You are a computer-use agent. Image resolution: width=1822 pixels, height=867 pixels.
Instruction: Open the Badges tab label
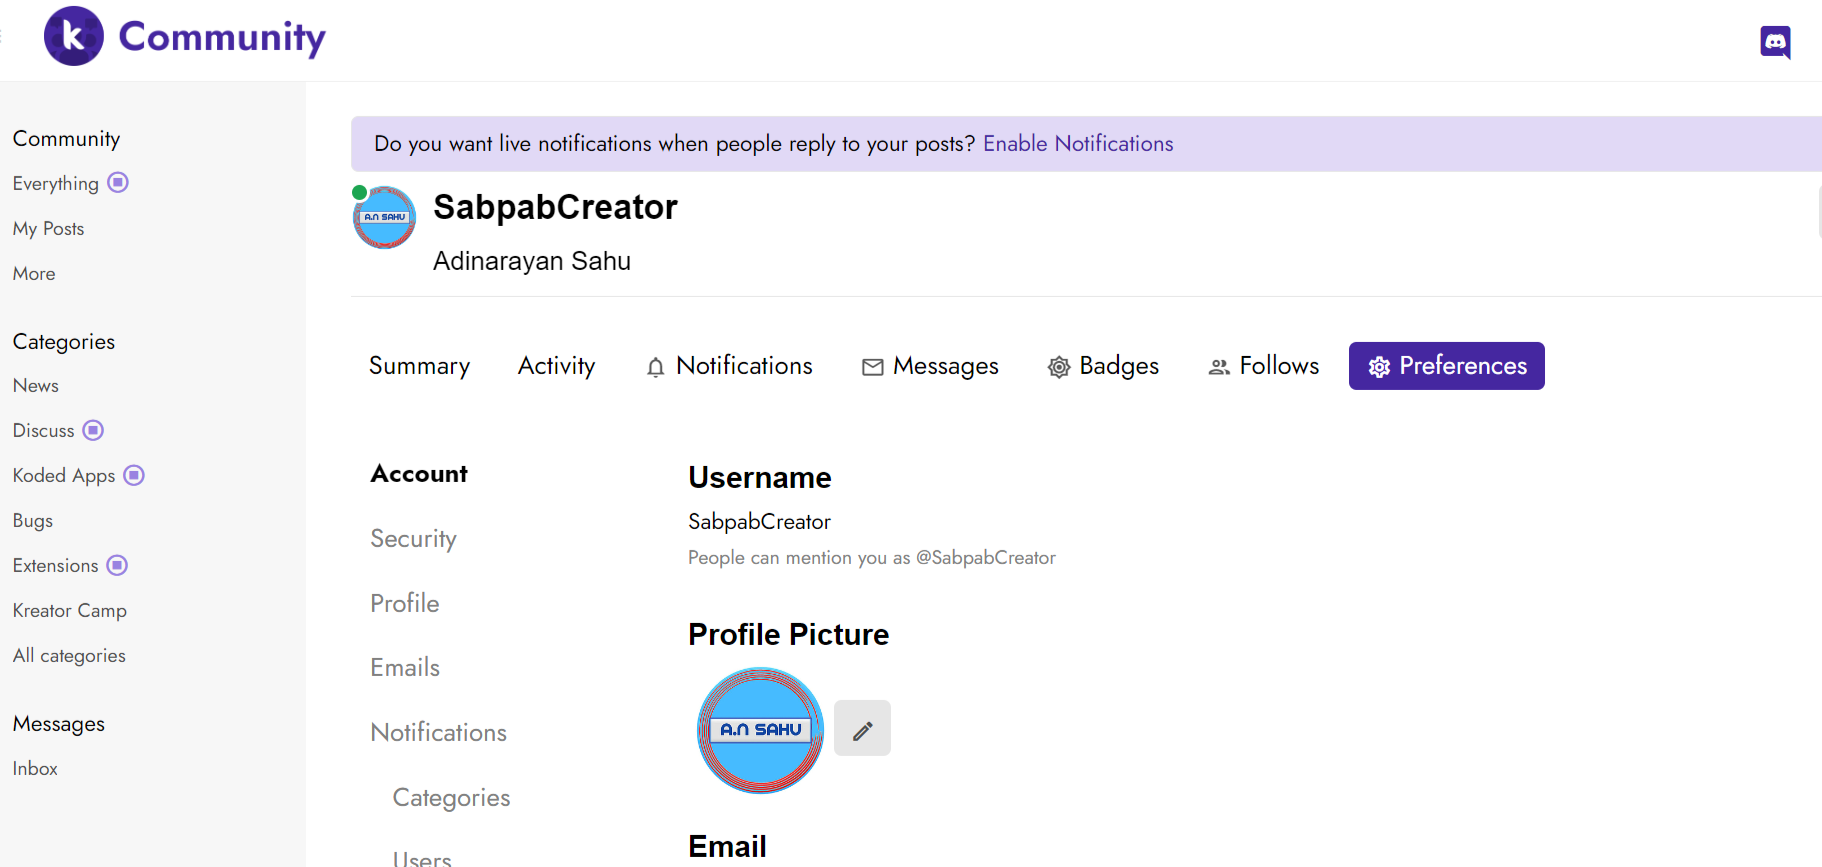point(1119,366)
